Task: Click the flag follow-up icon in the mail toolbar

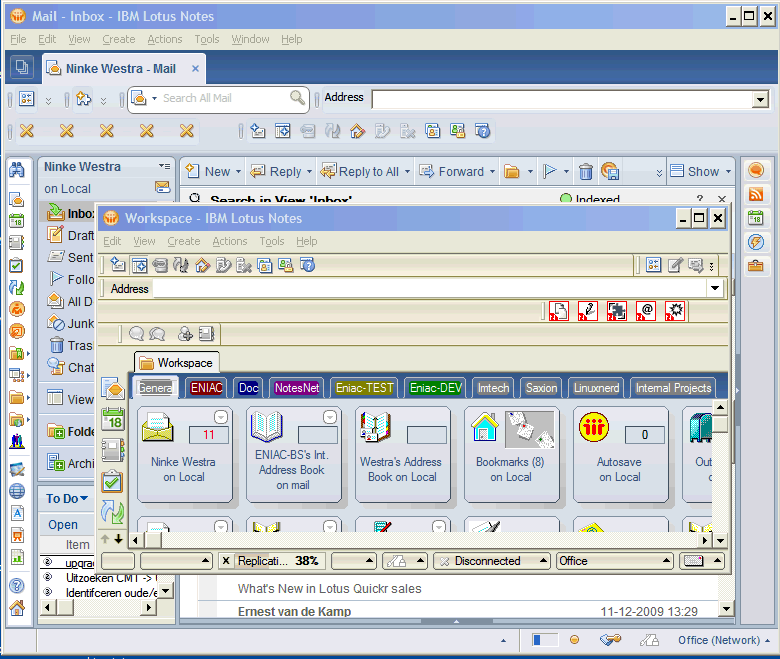Action: (x=550, y=172)
